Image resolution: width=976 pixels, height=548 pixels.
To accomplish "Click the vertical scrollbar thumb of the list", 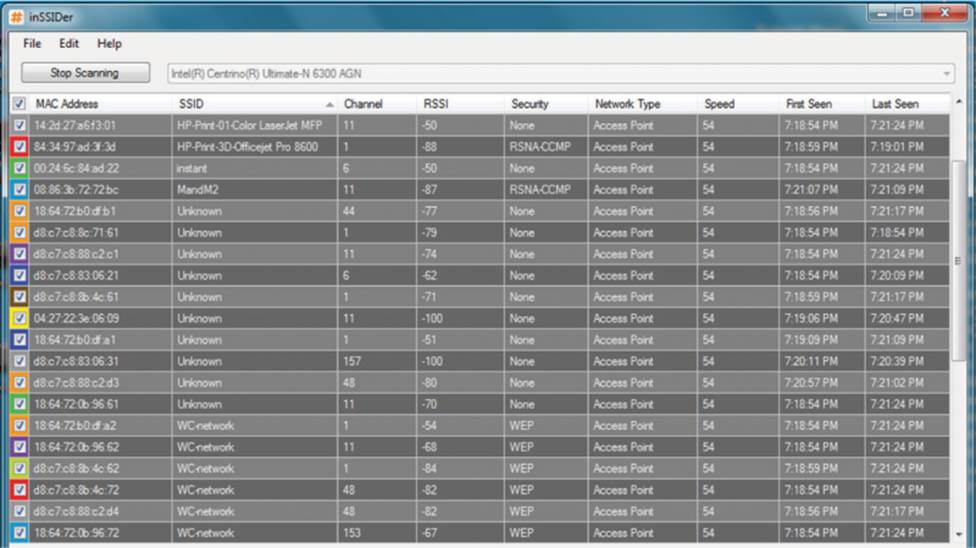I will click(958, 260).
